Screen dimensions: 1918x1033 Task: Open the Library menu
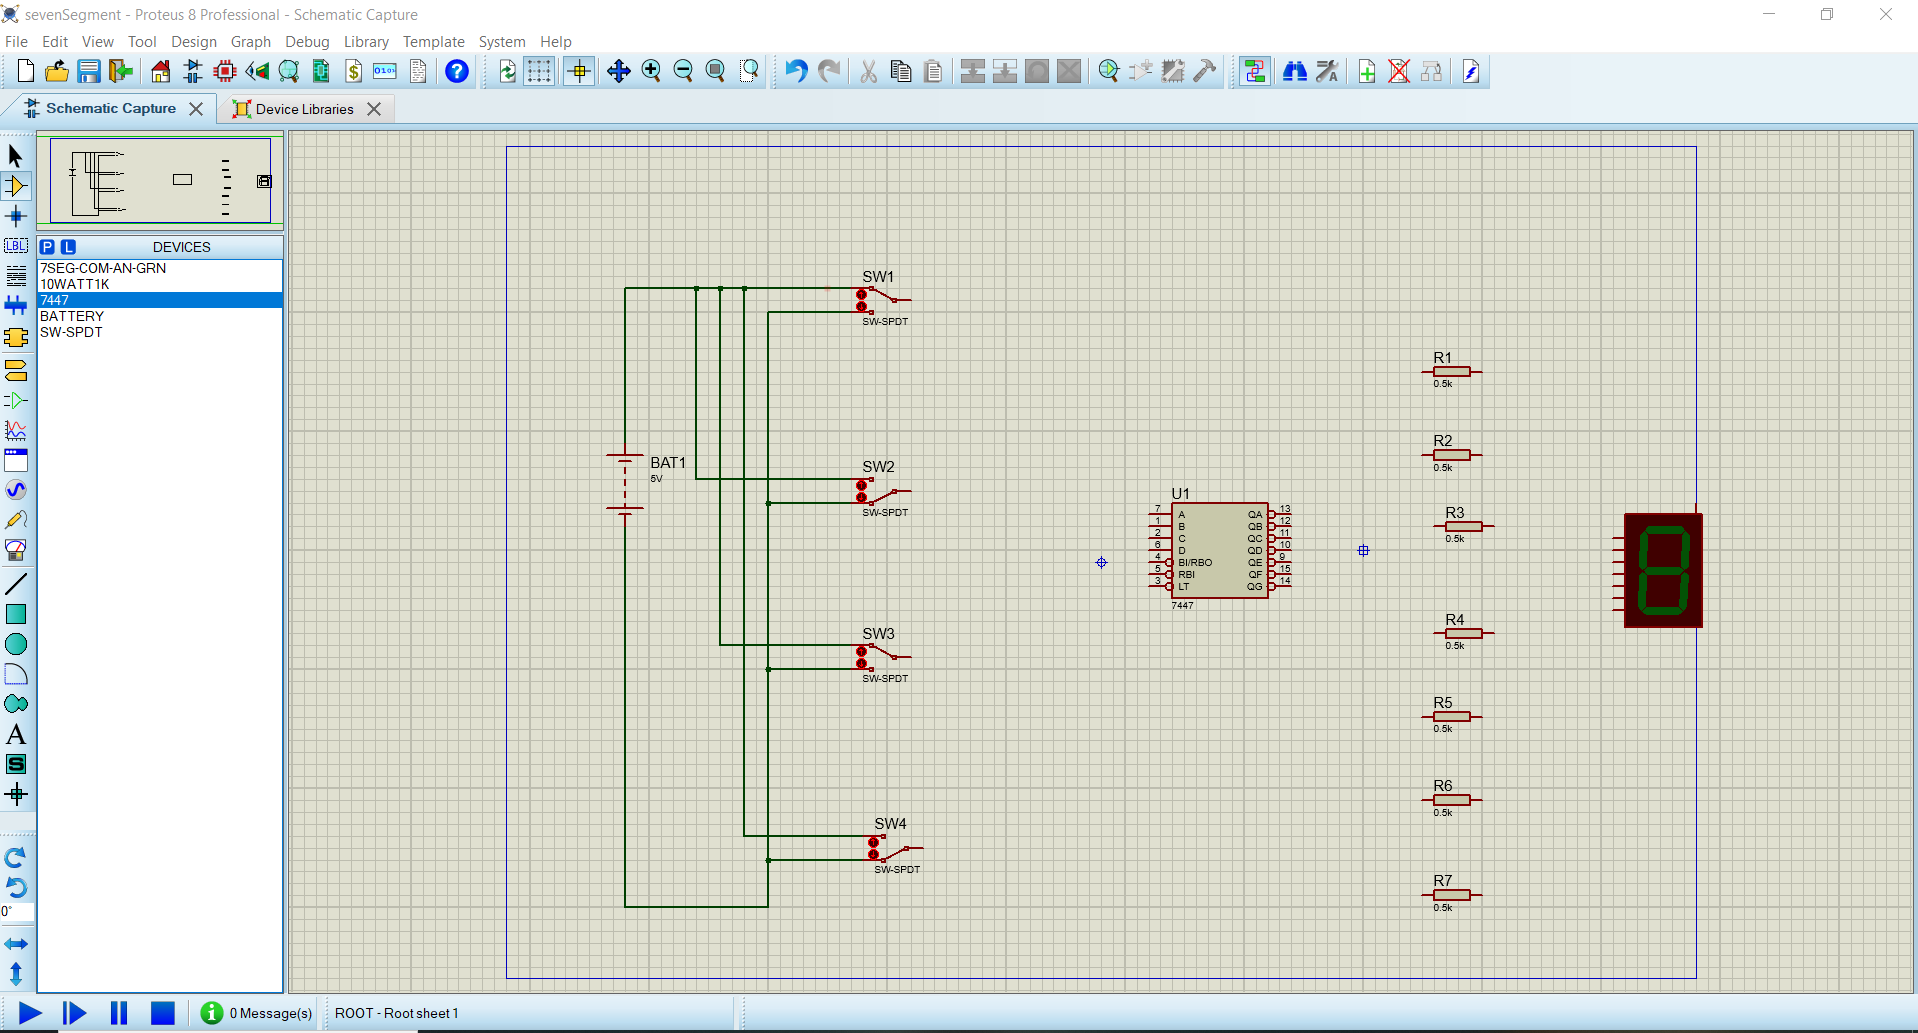click(366, 42)
